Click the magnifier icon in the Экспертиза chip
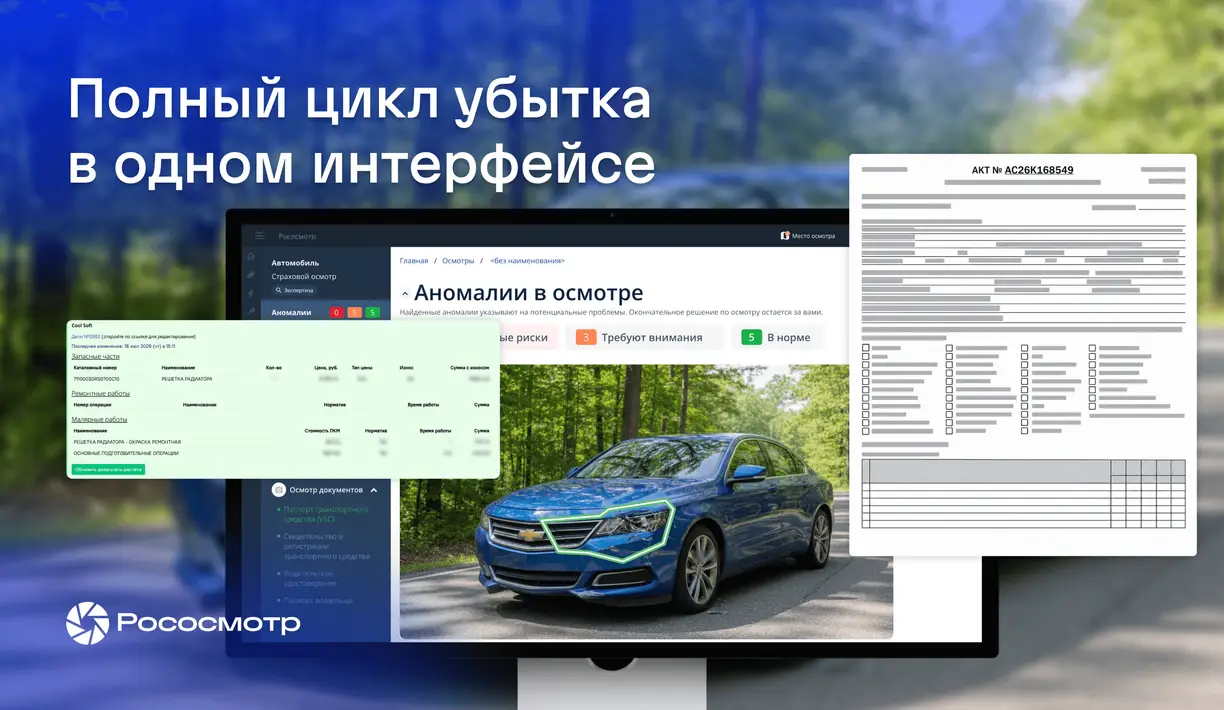 279,290
